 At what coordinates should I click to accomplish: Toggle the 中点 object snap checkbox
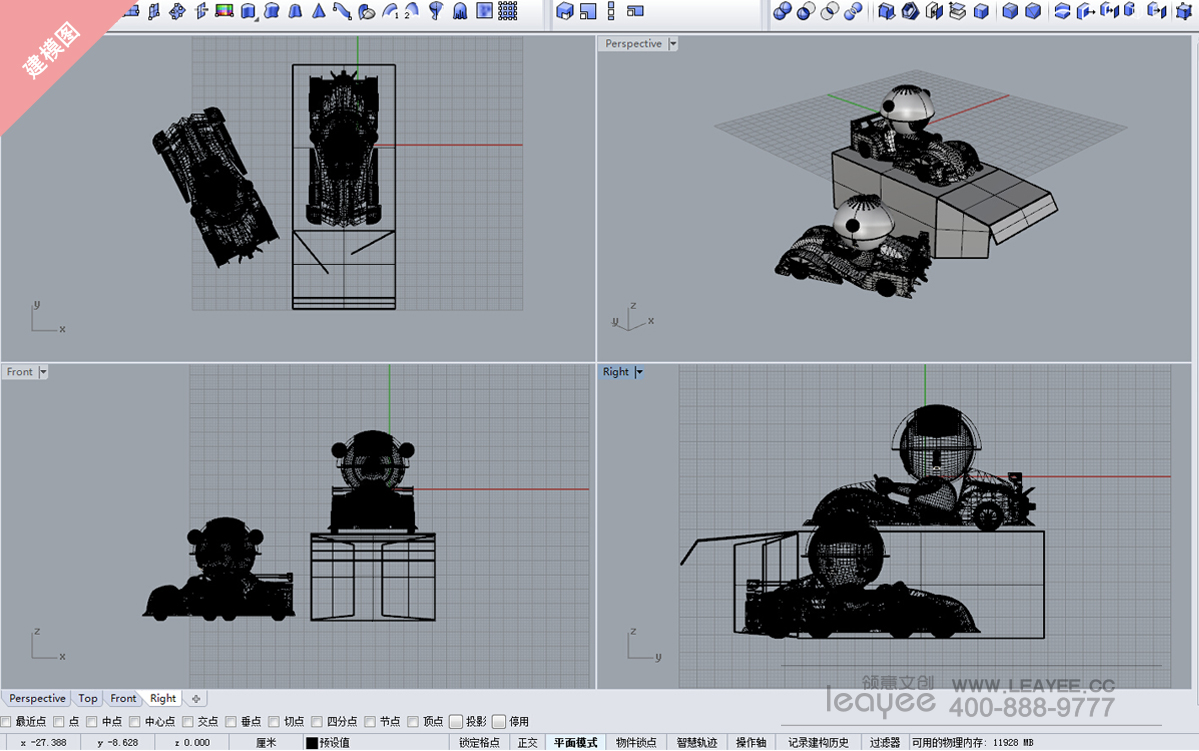(93, 721)
